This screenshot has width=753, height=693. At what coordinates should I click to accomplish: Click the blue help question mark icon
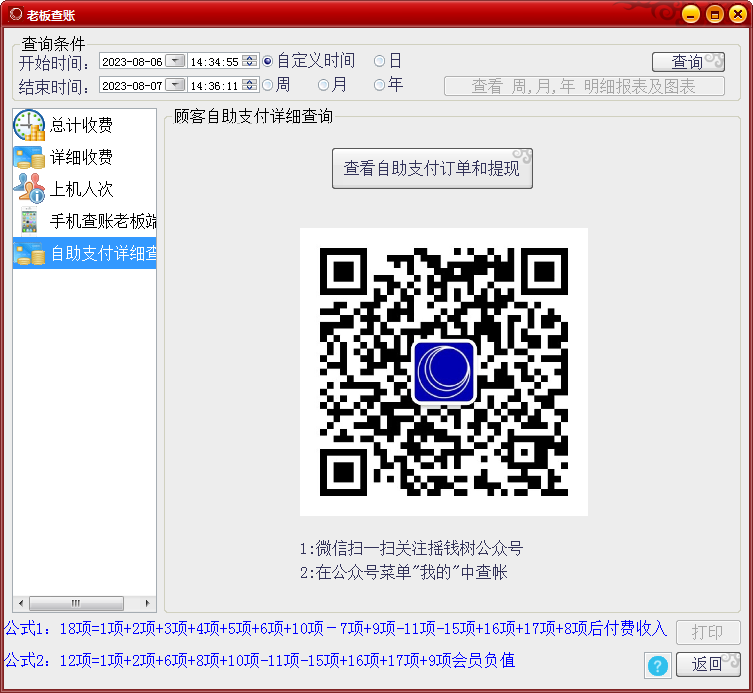658,665
